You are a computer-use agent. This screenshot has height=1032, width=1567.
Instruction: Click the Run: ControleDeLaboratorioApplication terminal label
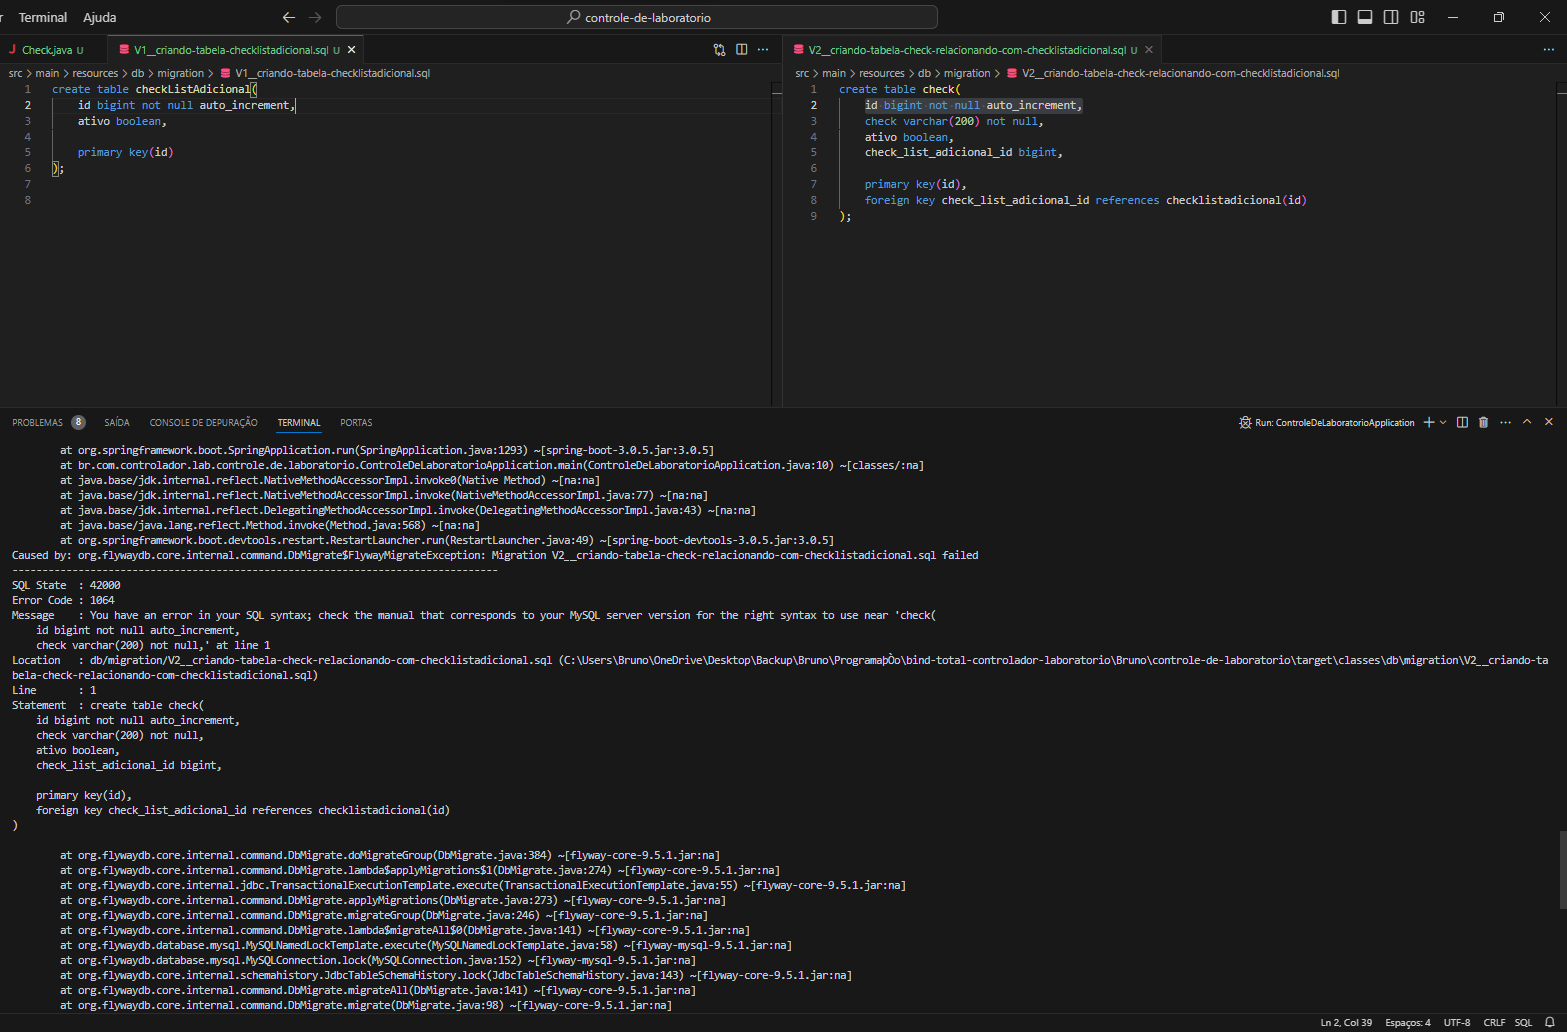point(1327,423)
